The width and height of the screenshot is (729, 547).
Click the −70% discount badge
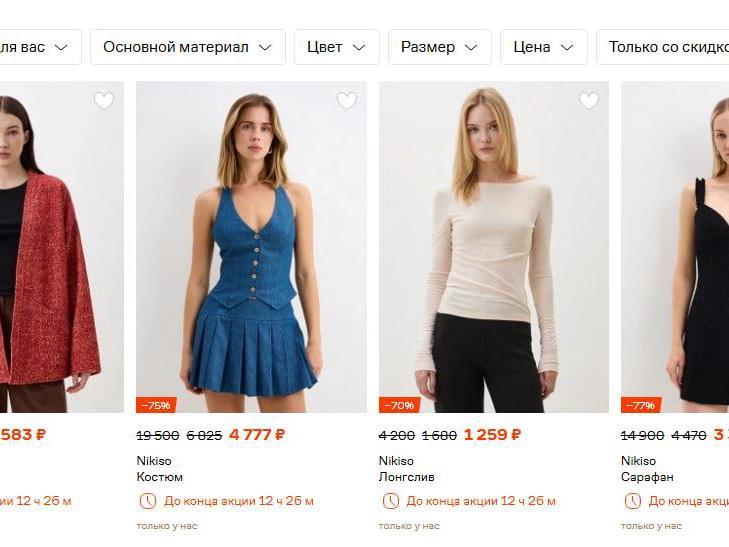[x=398, y=405]
